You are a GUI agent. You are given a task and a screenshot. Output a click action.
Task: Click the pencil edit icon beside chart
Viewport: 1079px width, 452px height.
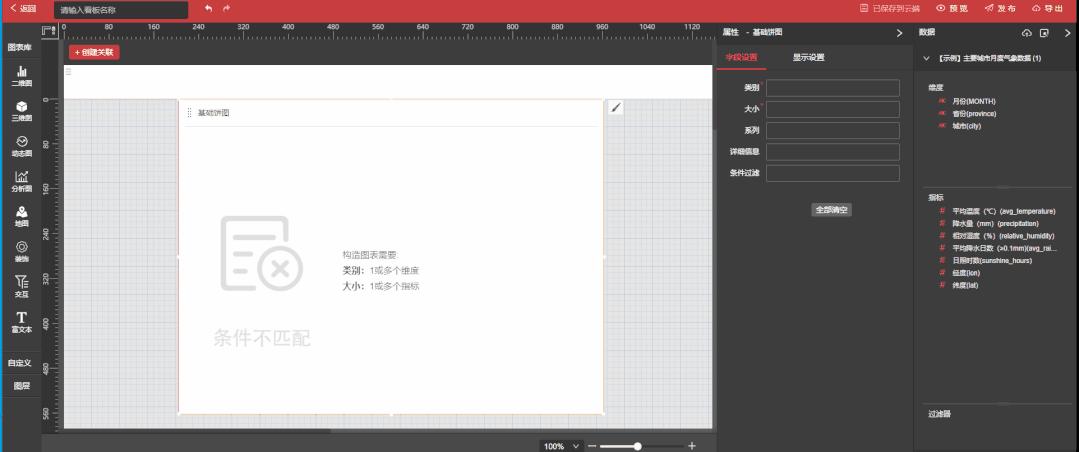[x=616, y=107]
